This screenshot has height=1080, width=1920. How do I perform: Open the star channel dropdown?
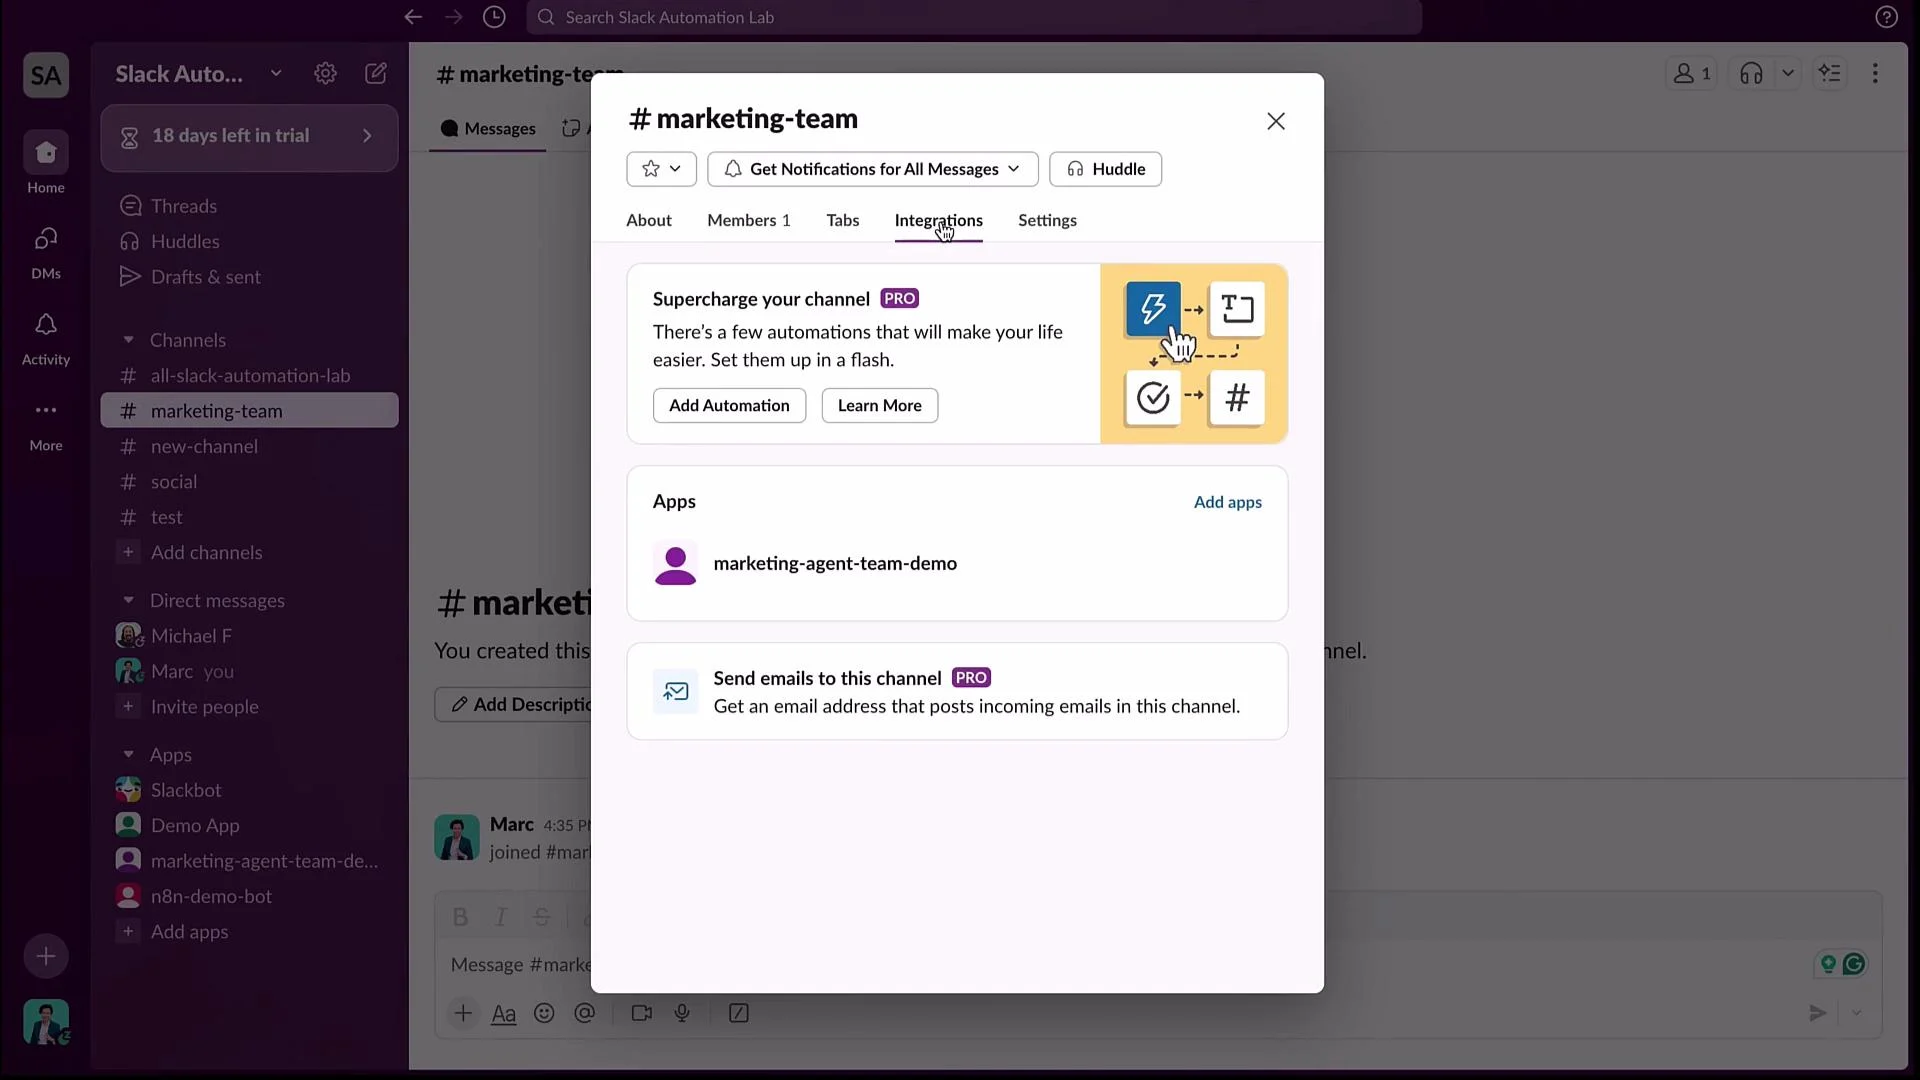point(661,169)
